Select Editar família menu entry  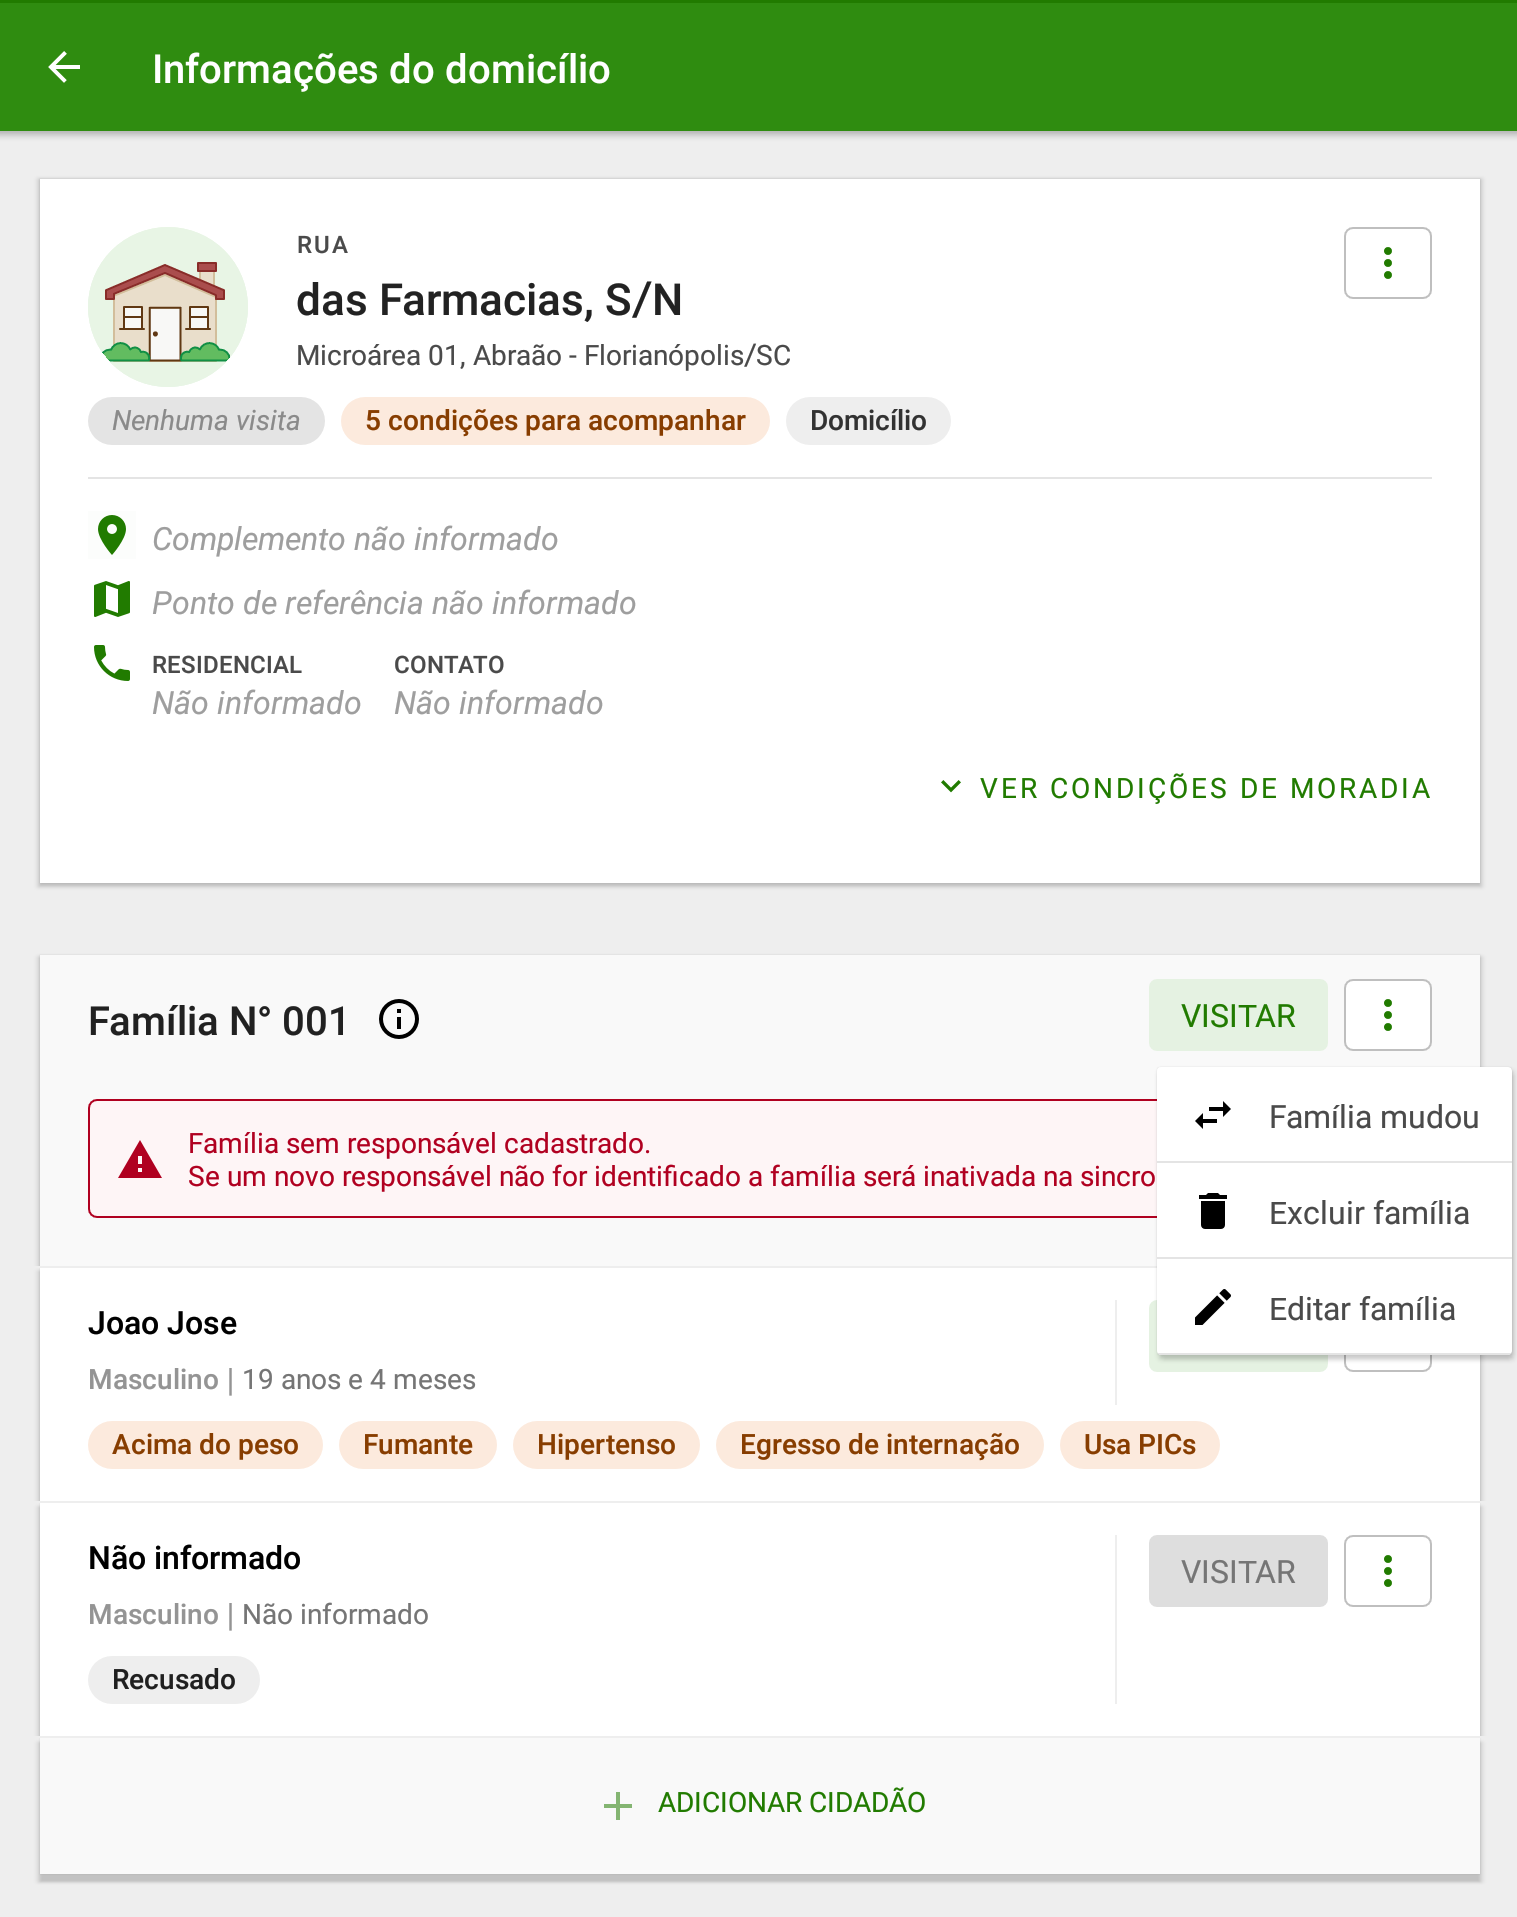1334,1308
